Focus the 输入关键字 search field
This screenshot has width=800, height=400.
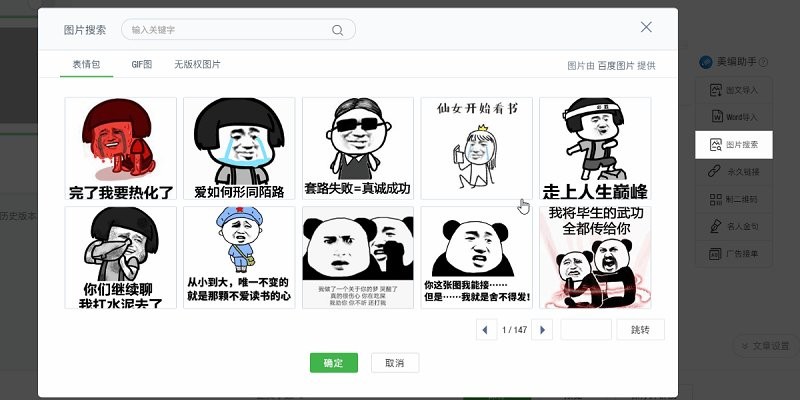[x=238, y=30]
